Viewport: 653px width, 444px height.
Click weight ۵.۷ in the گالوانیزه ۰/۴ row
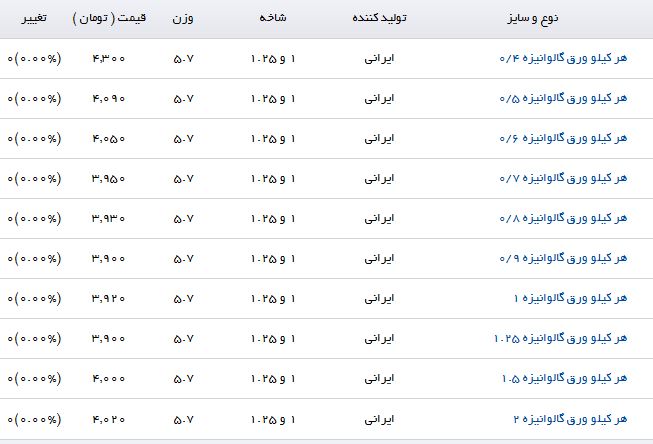click(x=183, y=59)
